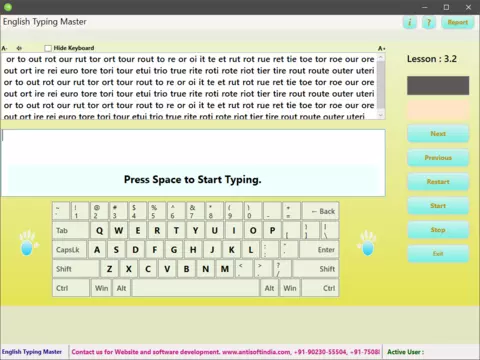Viewport: 480px width, 360px height.
Task: Click the O key on virtual keyboard
Action: click(253, 230)
